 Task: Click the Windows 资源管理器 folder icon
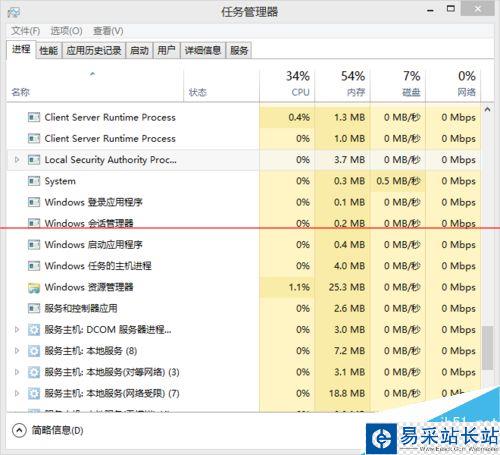click(34, 287)
